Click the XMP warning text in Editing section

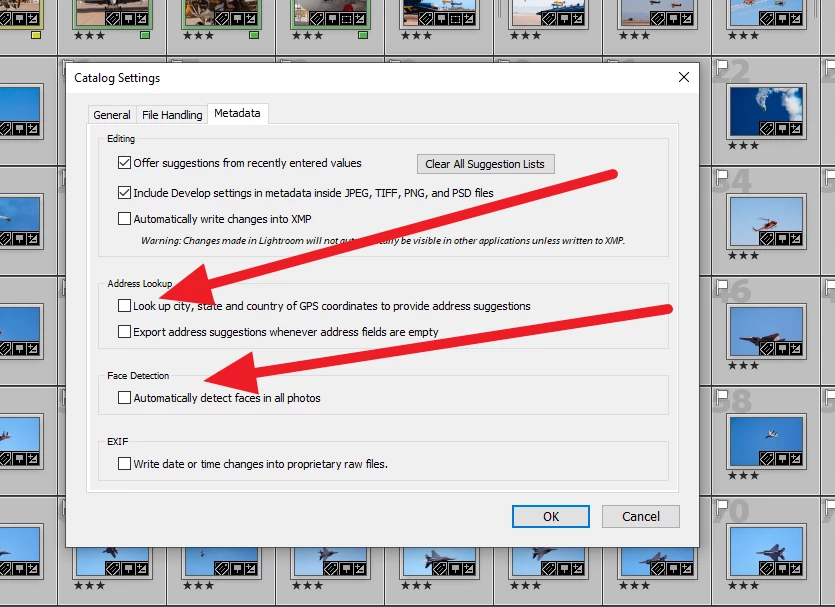(382, 241)
